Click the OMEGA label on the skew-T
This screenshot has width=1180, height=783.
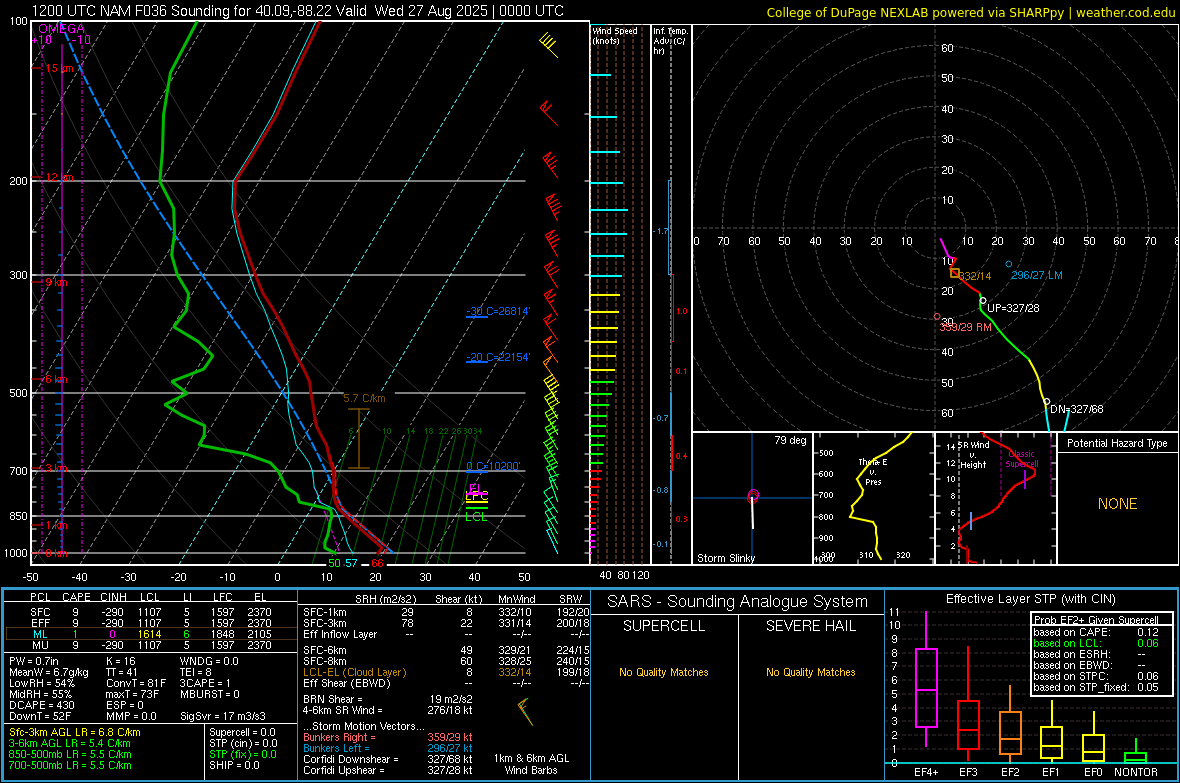coord(61,29)
